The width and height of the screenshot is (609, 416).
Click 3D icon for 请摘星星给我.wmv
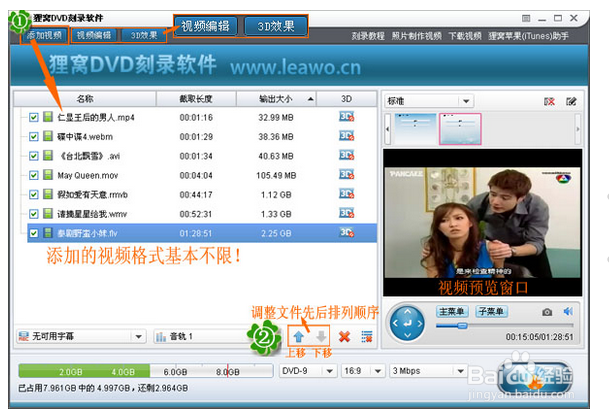[x=346, y=213]
